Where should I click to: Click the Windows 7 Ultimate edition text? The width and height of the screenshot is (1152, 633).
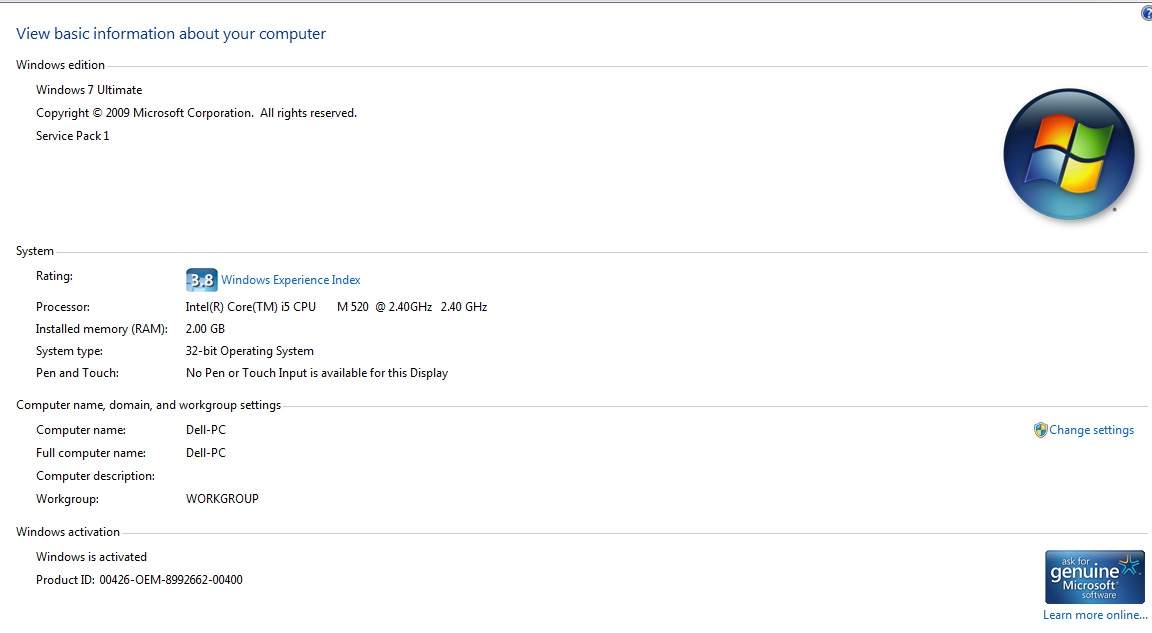click(89, 90)
